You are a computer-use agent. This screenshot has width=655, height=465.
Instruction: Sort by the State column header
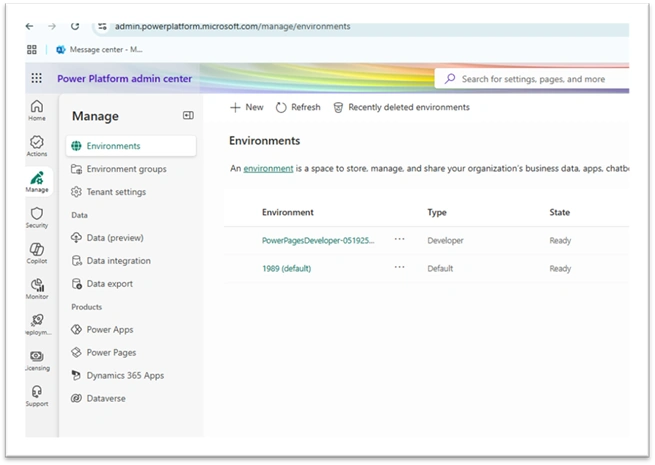coord(559,212)
